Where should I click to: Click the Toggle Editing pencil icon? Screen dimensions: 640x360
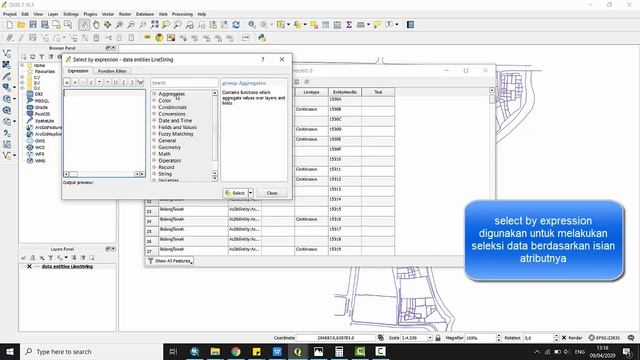(x=21, y=38)
